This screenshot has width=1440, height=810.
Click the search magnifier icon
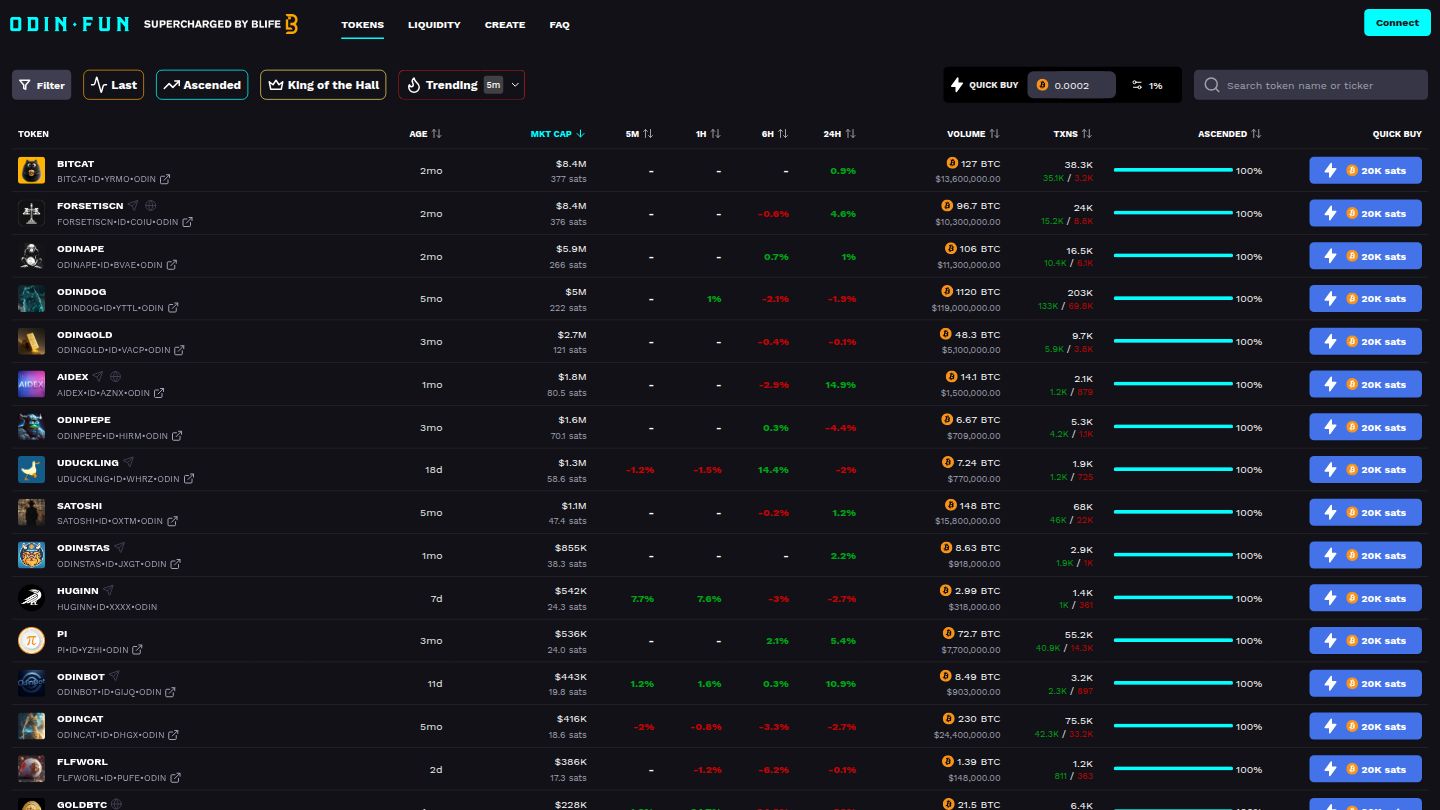1212,85
